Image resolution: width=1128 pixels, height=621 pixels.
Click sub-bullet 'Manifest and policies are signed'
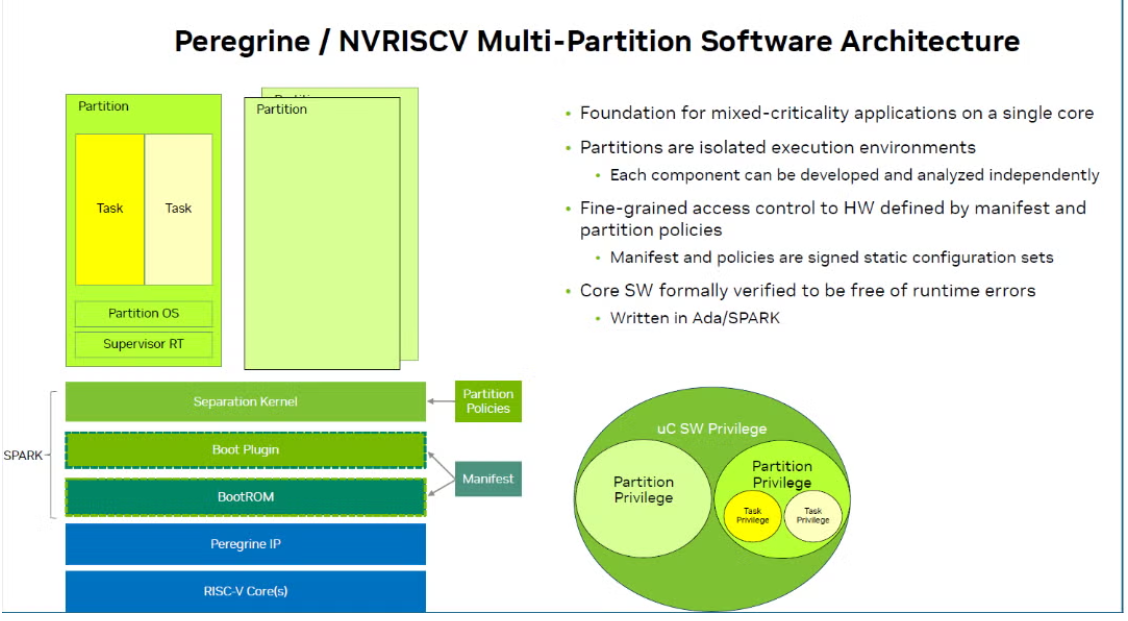[x=831, y=258]
